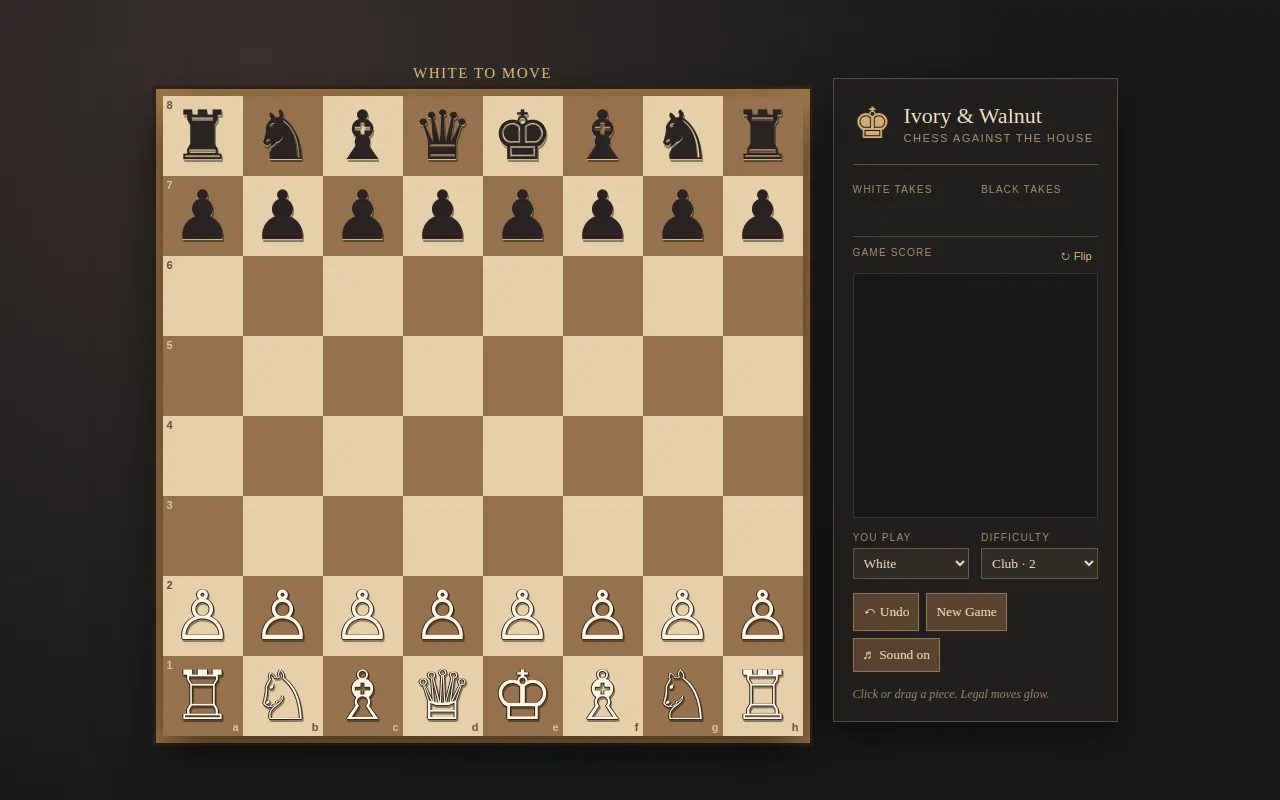Choose the white rook on h1
This screenshot has width=1280, height=800.
pyautogui.click(x=763, y=696)
